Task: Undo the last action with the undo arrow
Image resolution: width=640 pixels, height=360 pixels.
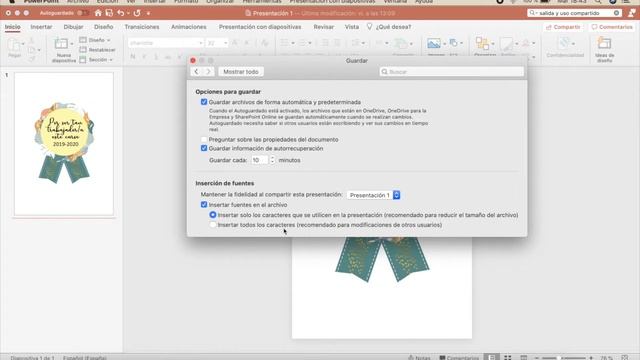Action: point(120,13)
